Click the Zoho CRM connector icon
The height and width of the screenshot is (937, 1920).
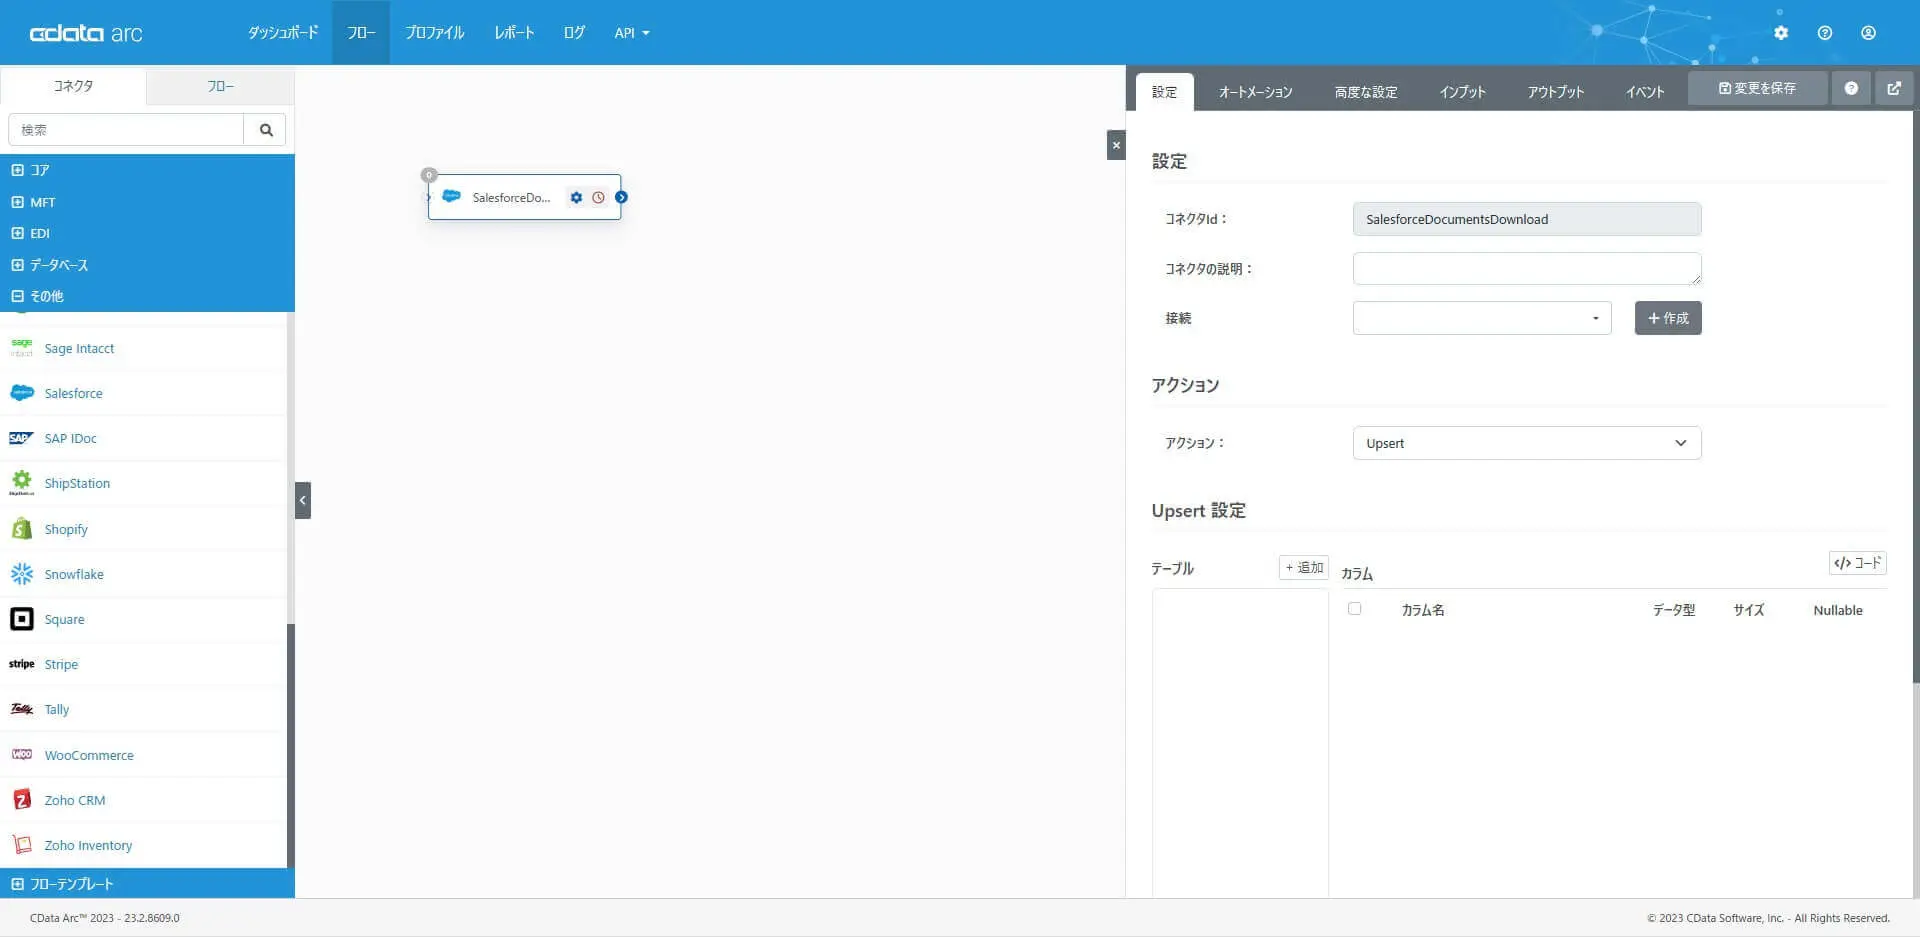(21, 800)
